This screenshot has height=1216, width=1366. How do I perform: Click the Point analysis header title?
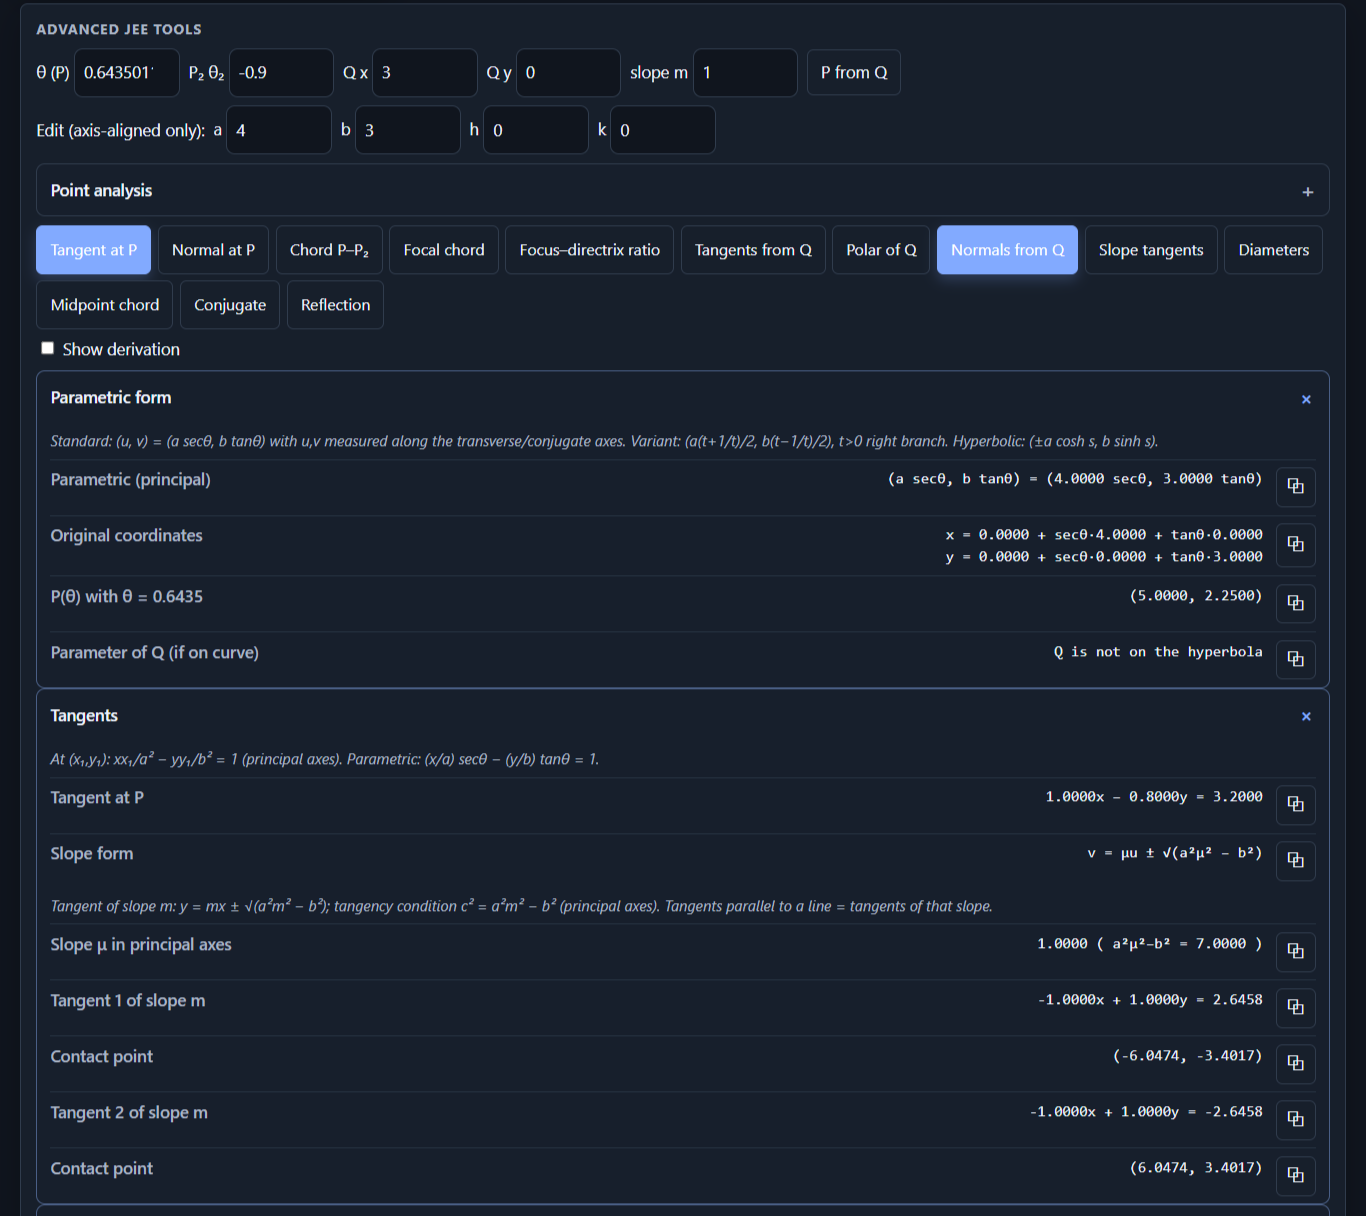102,191
